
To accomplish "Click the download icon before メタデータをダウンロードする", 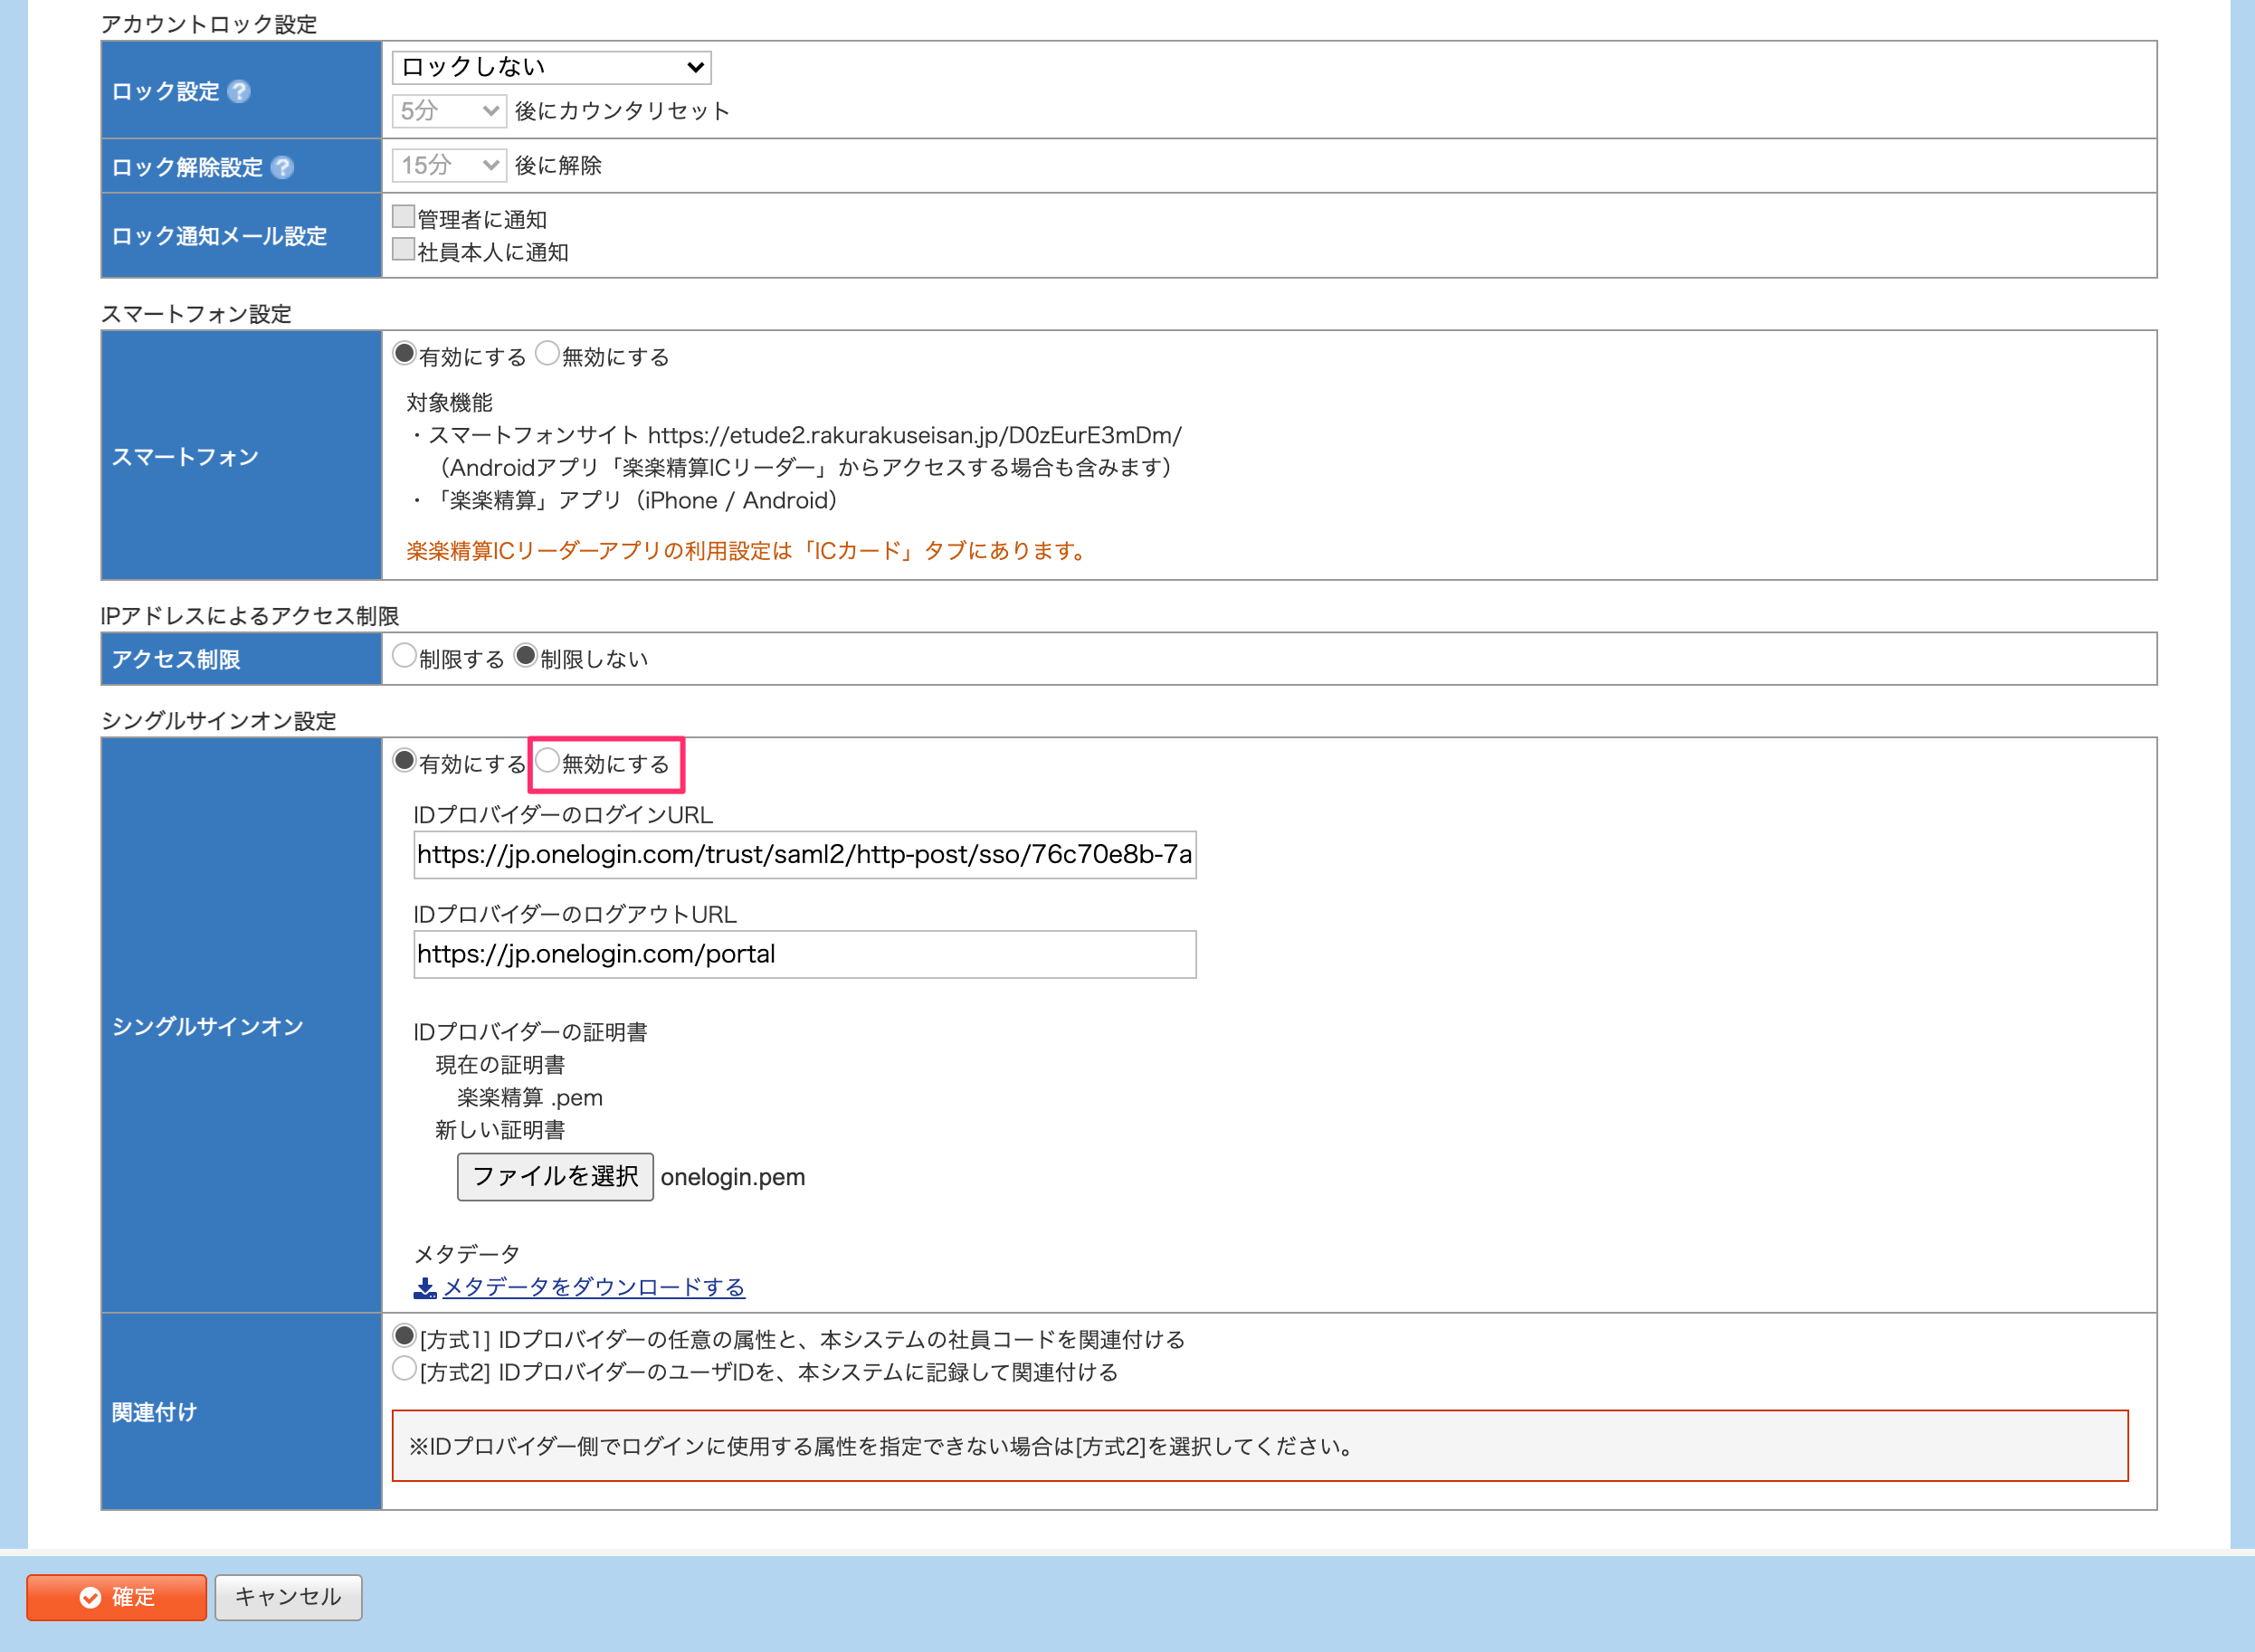I will pos(425,1287).
